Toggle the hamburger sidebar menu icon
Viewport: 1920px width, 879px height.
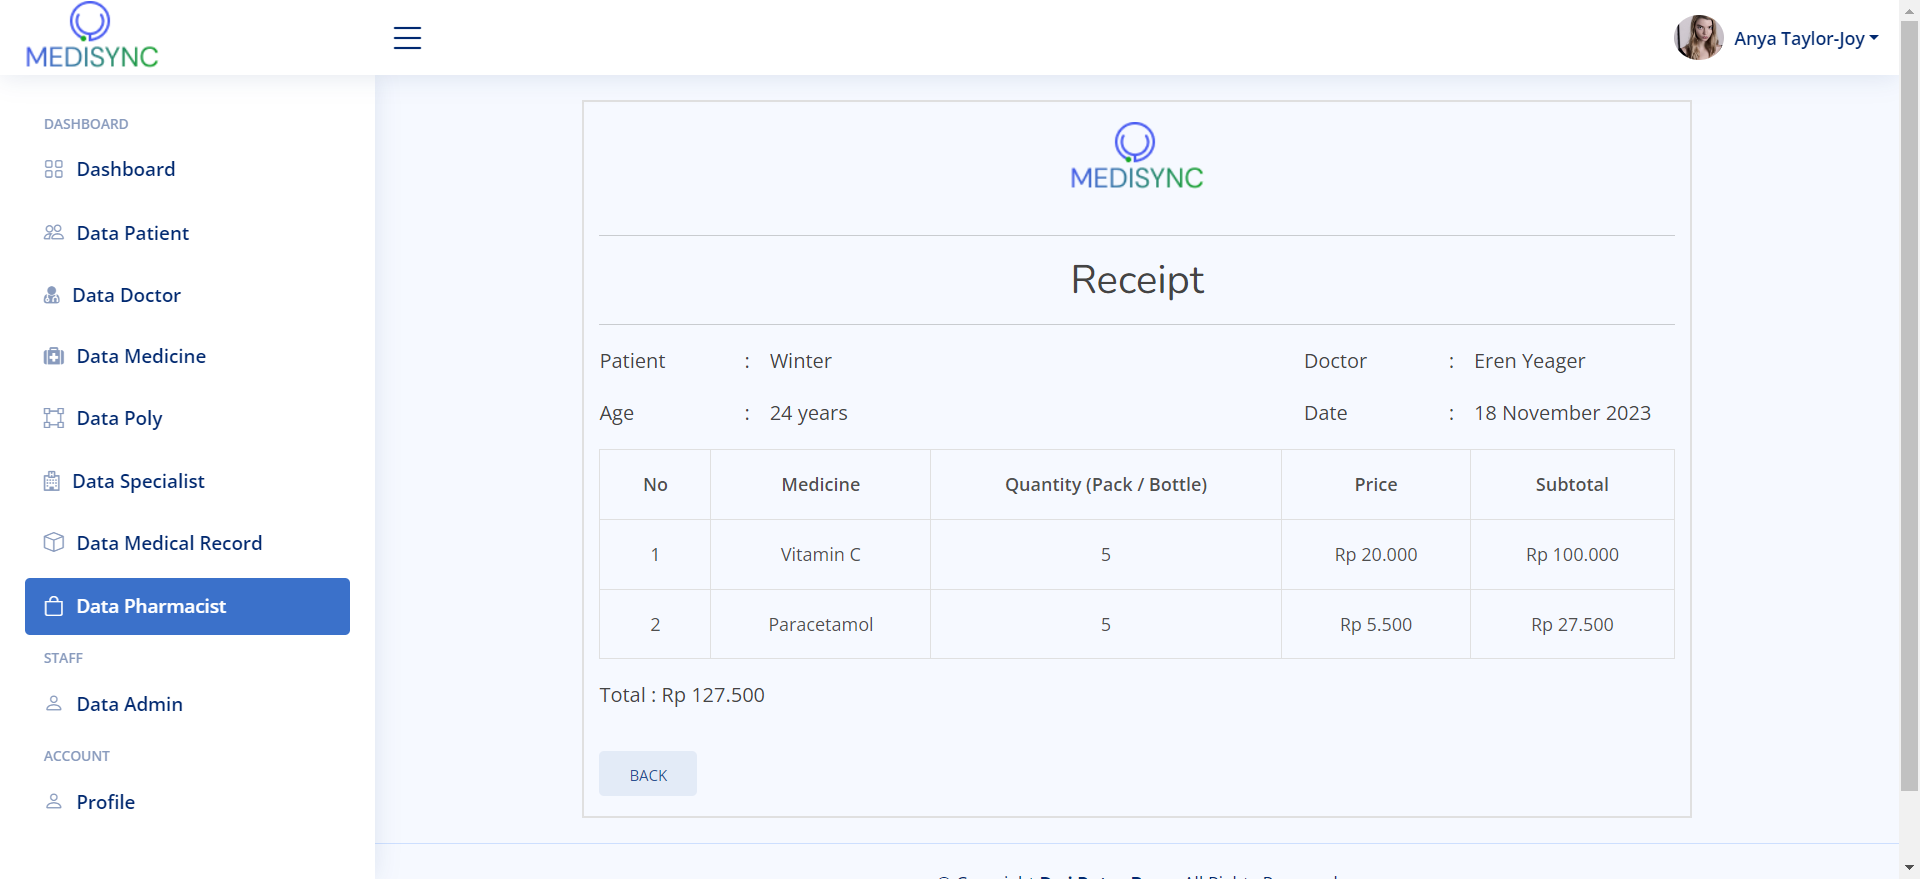click(407, 38)
